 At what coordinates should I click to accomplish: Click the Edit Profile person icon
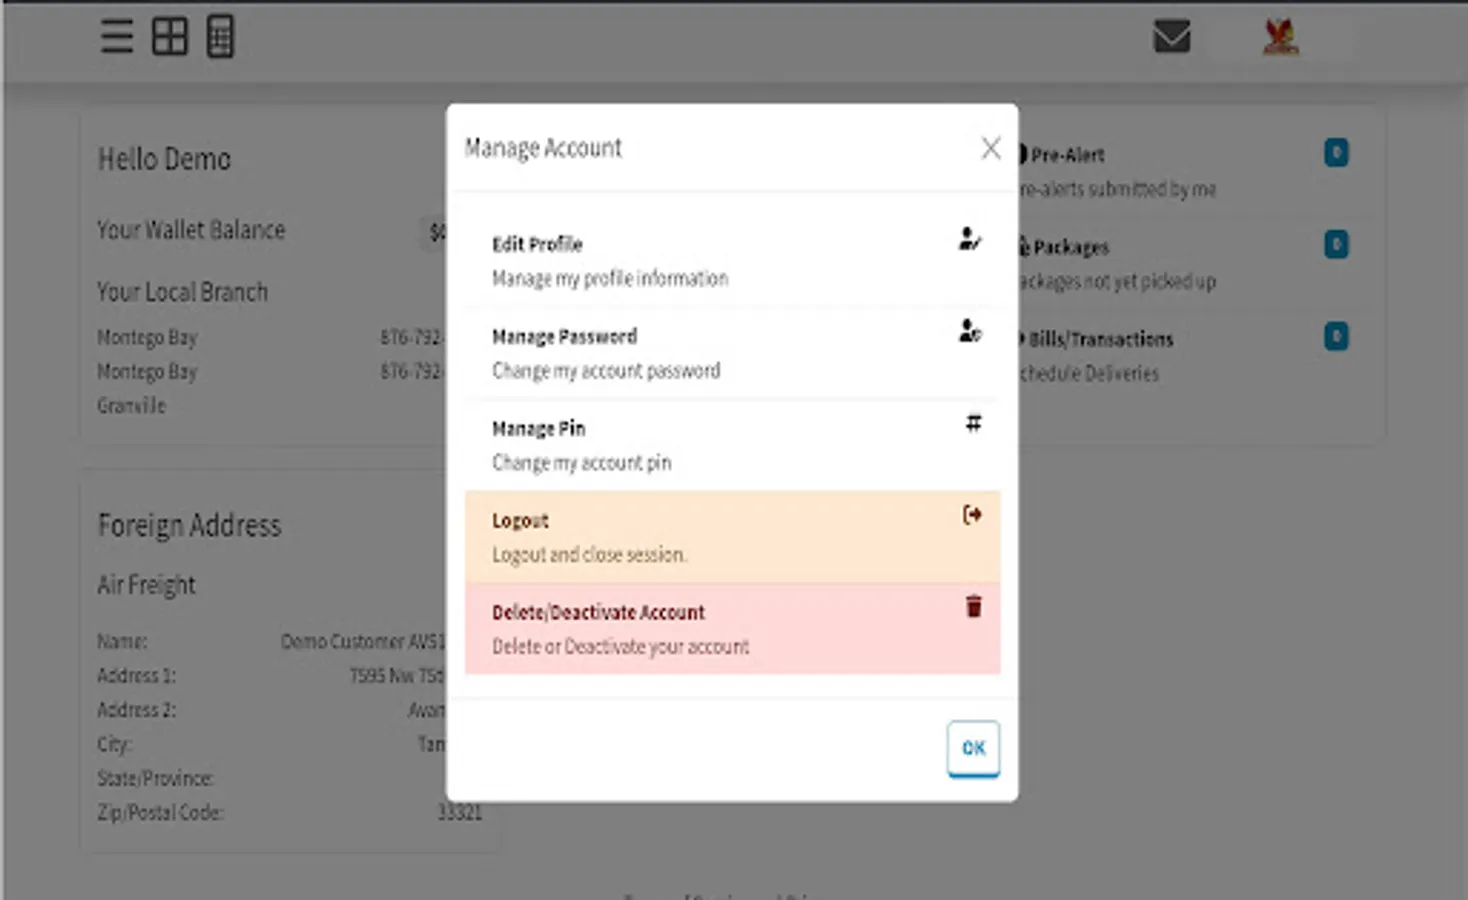(969, 240)
